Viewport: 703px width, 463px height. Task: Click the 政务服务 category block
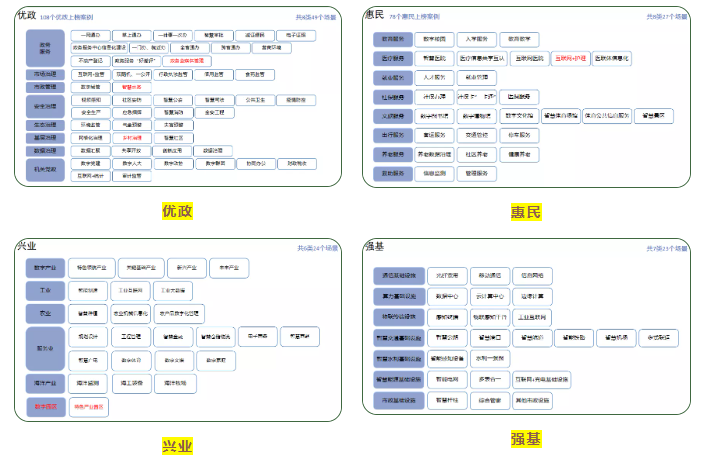click(45, 47)
